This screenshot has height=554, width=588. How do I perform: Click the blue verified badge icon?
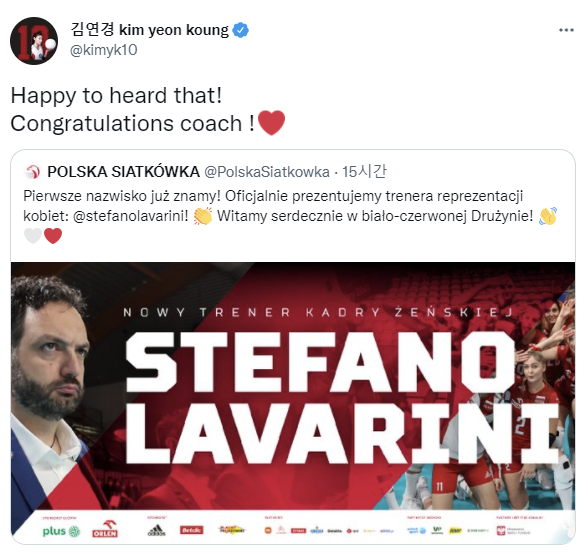(241, 30)
